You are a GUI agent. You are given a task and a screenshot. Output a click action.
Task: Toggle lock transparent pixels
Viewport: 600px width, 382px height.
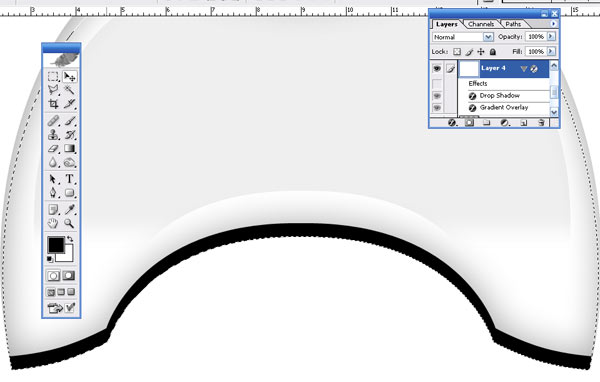click(457, 52)
